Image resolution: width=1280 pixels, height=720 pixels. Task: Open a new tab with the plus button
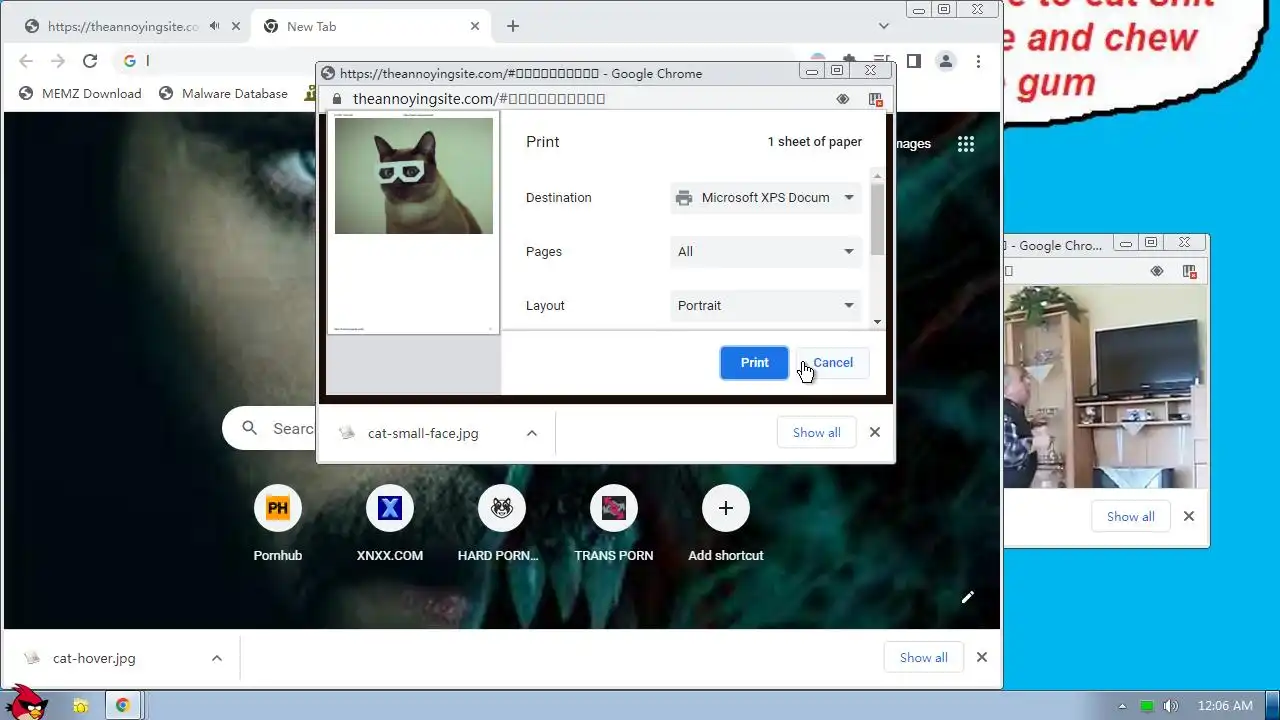pyautogui.click(x=513, y=26)
